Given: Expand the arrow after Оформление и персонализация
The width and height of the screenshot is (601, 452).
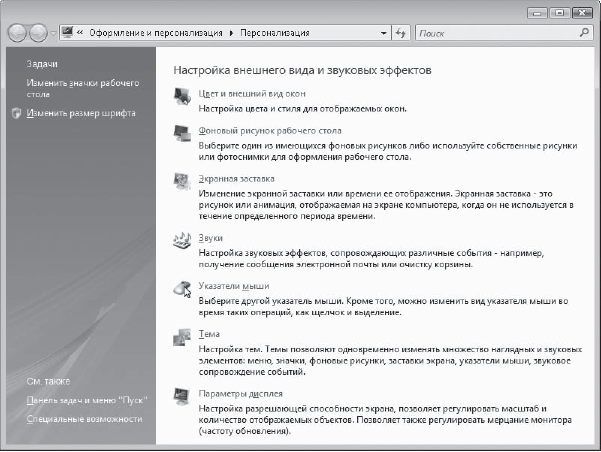Looking at the screenshot, I should coord(231,33).
